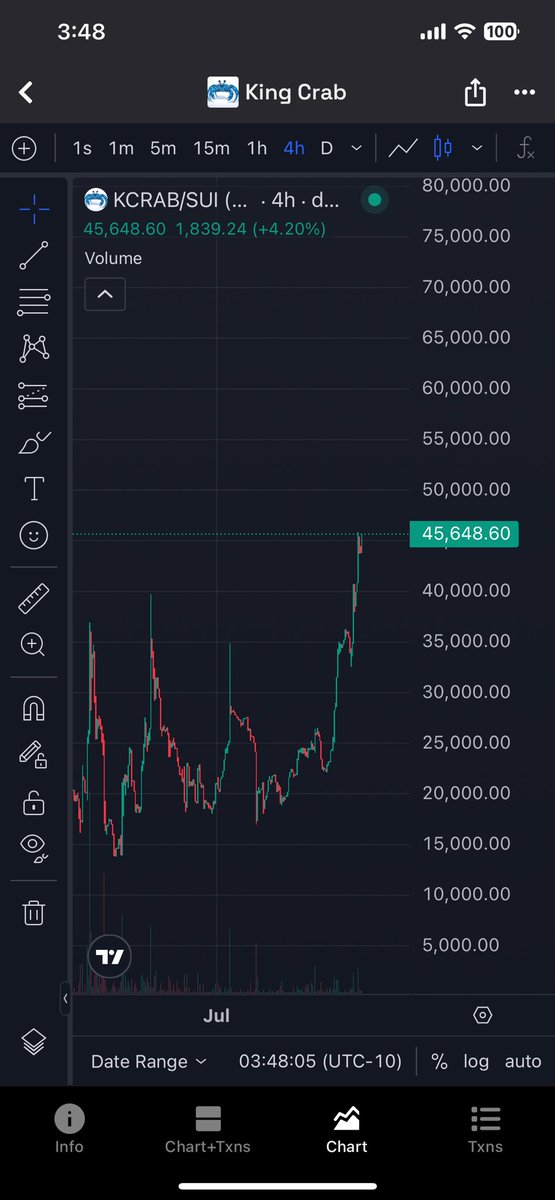Viewport: 555px width, 1200px height.
Task: Switch to line chart style
Action: [403, 149]
